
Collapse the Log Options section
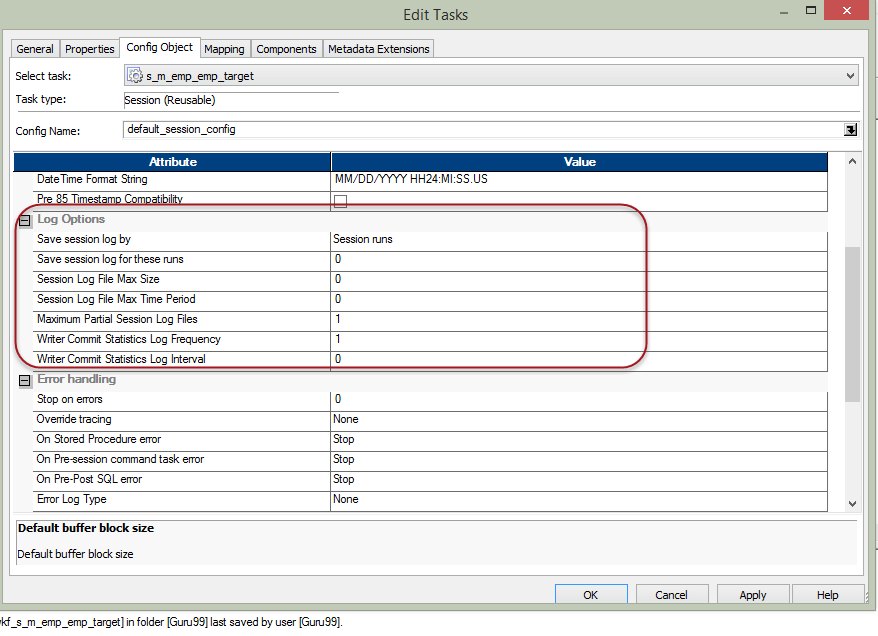pos(25,220)
